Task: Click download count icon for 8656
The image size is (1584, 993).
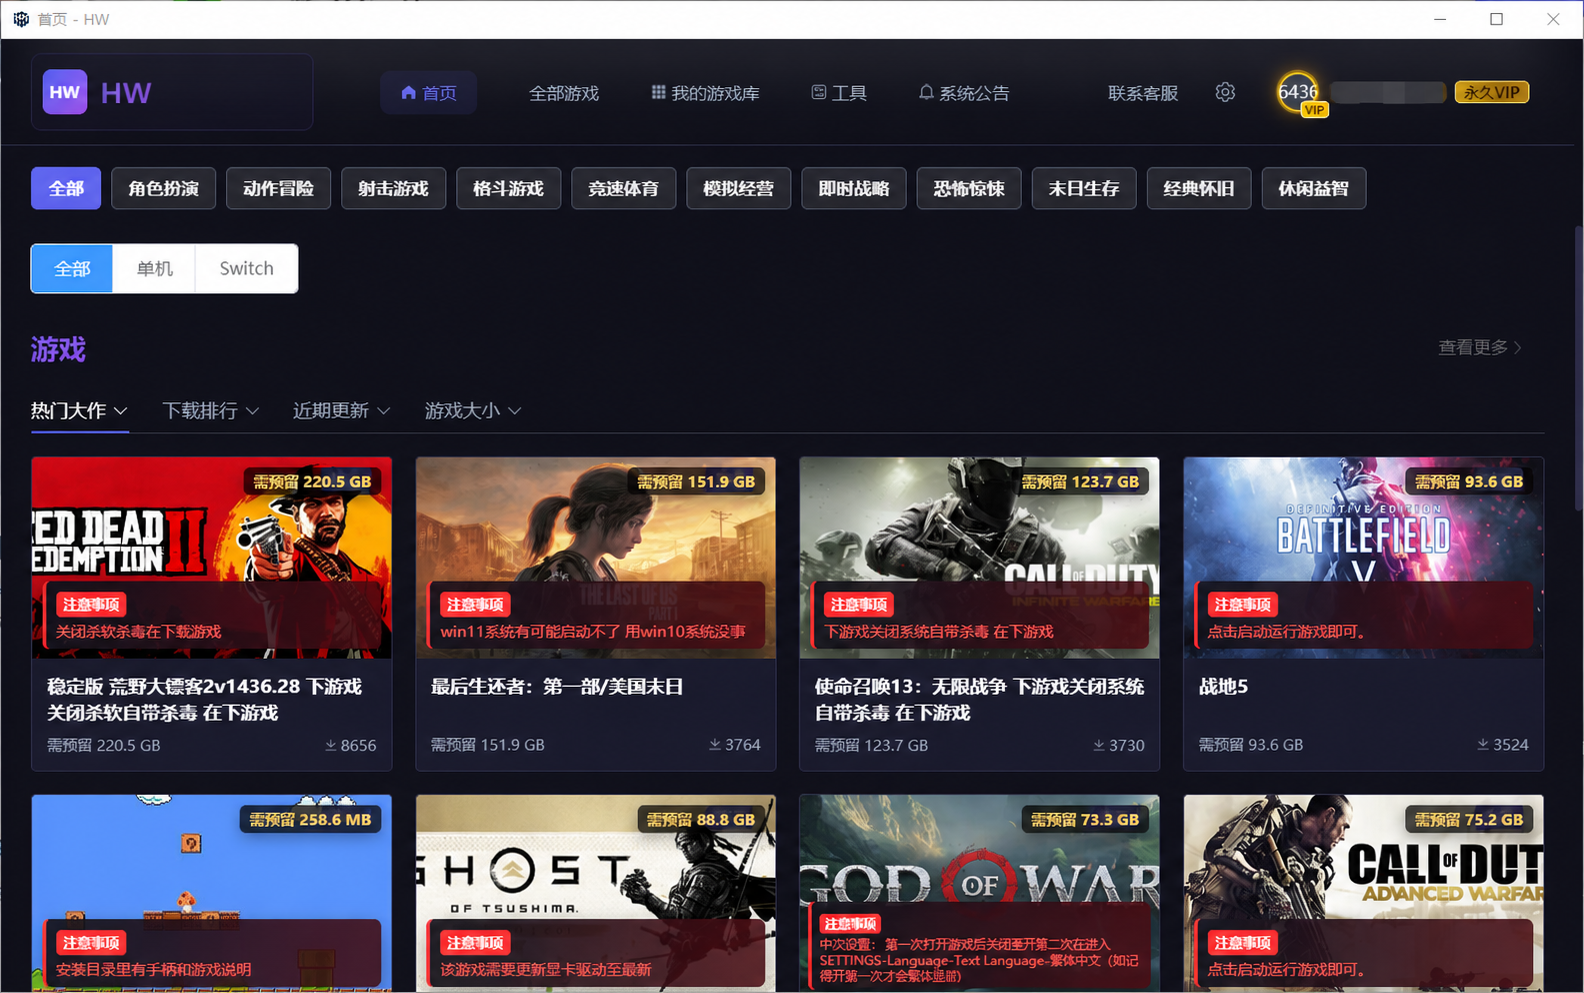Action: (x=330, y=745)
